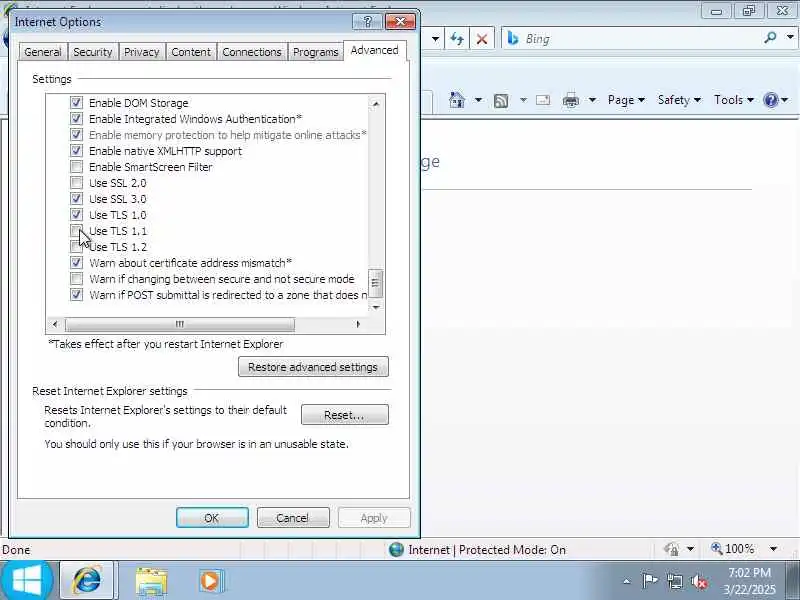The height and width of the screenshot is (600, 800).
Task: Open the search provider dropdown arrow
Action: click(790, 37)
